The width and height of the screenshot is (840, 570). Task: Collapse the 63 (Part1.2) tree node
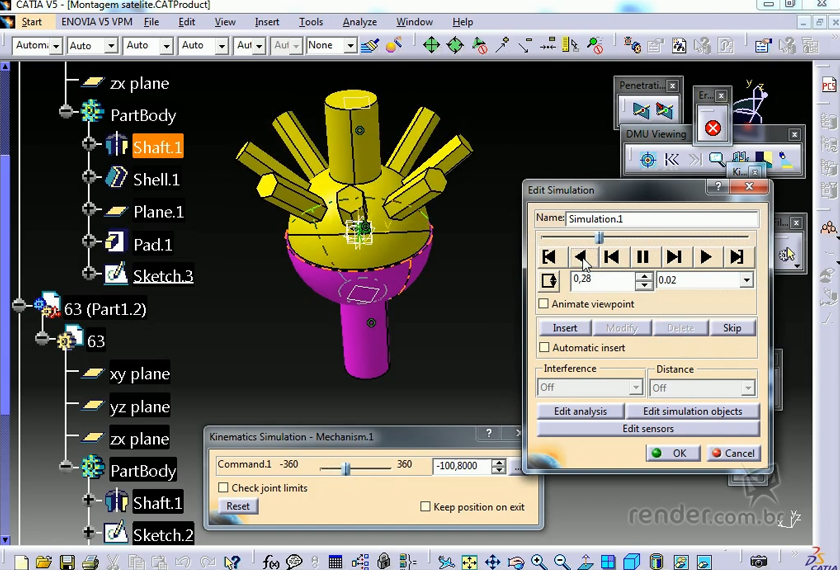pos(19,309)
